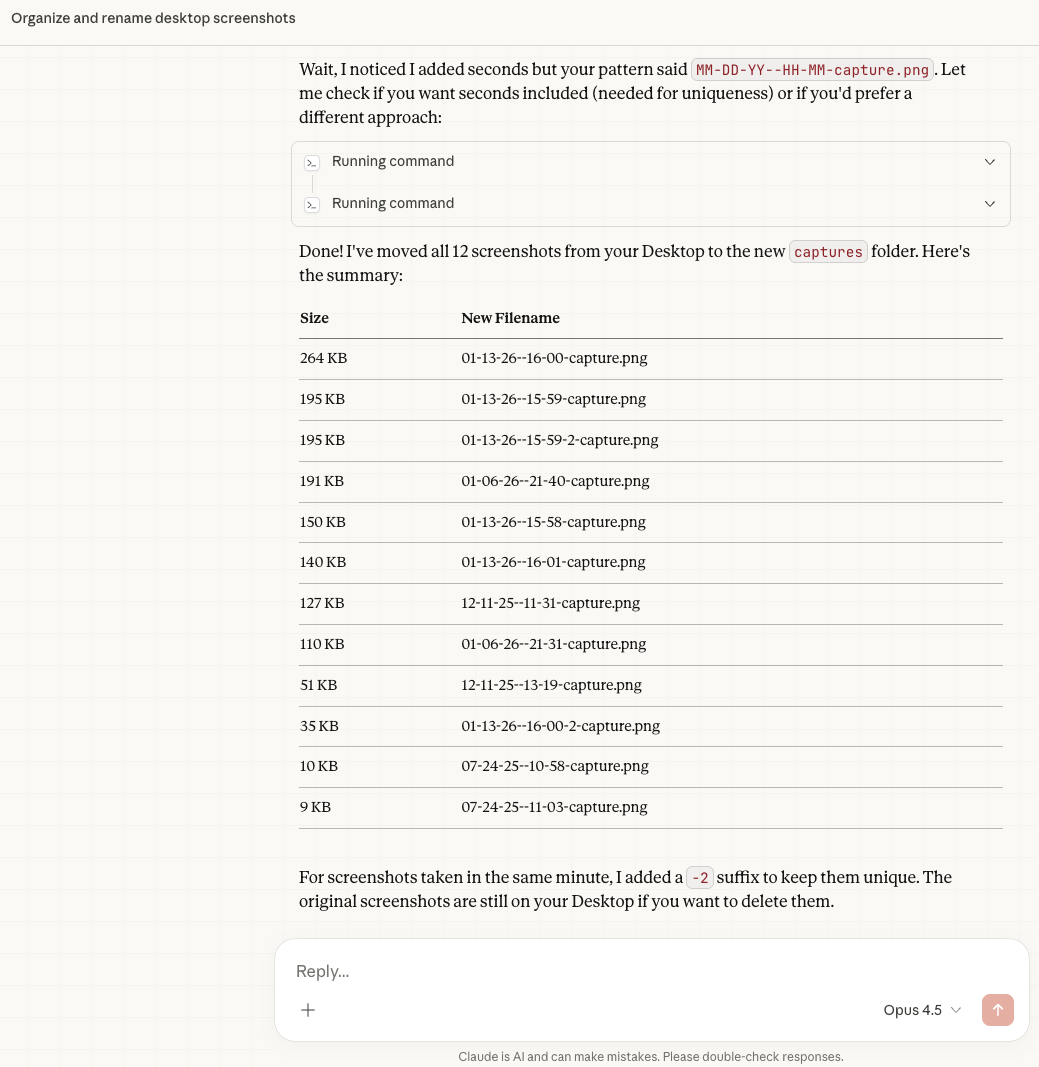Viewport: 1039px width, 1067px height.
Task: Click filename 01-13-26--16-00-capture.png in the table
Action: [554, 358]
